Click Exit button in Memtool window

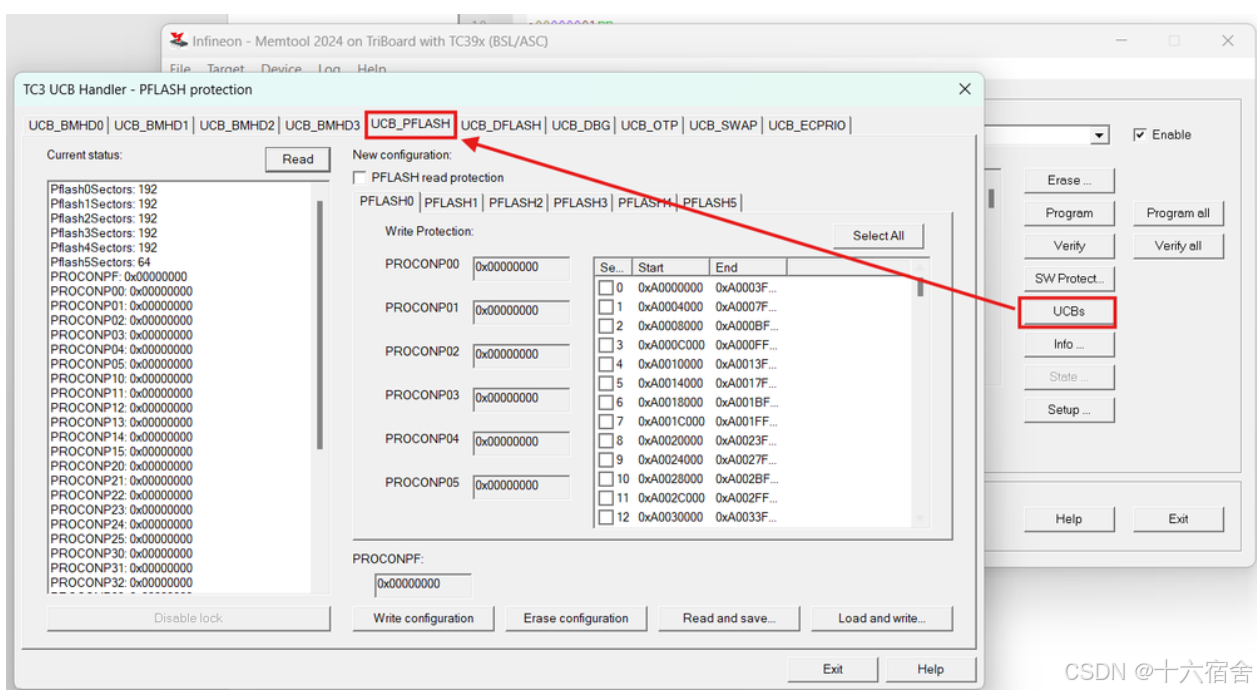[1178, 519]
